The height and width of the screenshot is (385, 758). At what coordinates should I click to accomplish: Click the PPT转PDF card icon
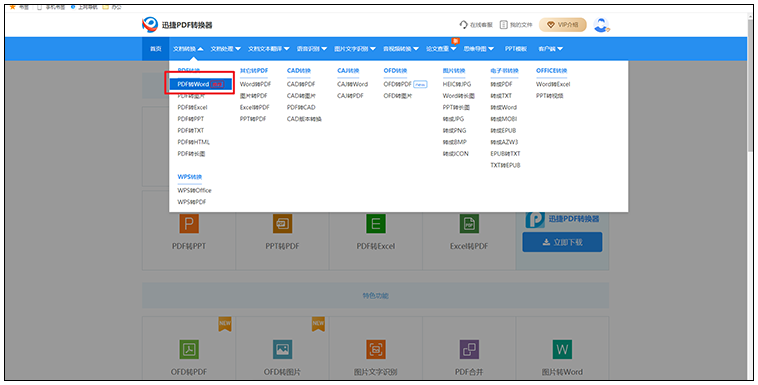pos(282,224)
